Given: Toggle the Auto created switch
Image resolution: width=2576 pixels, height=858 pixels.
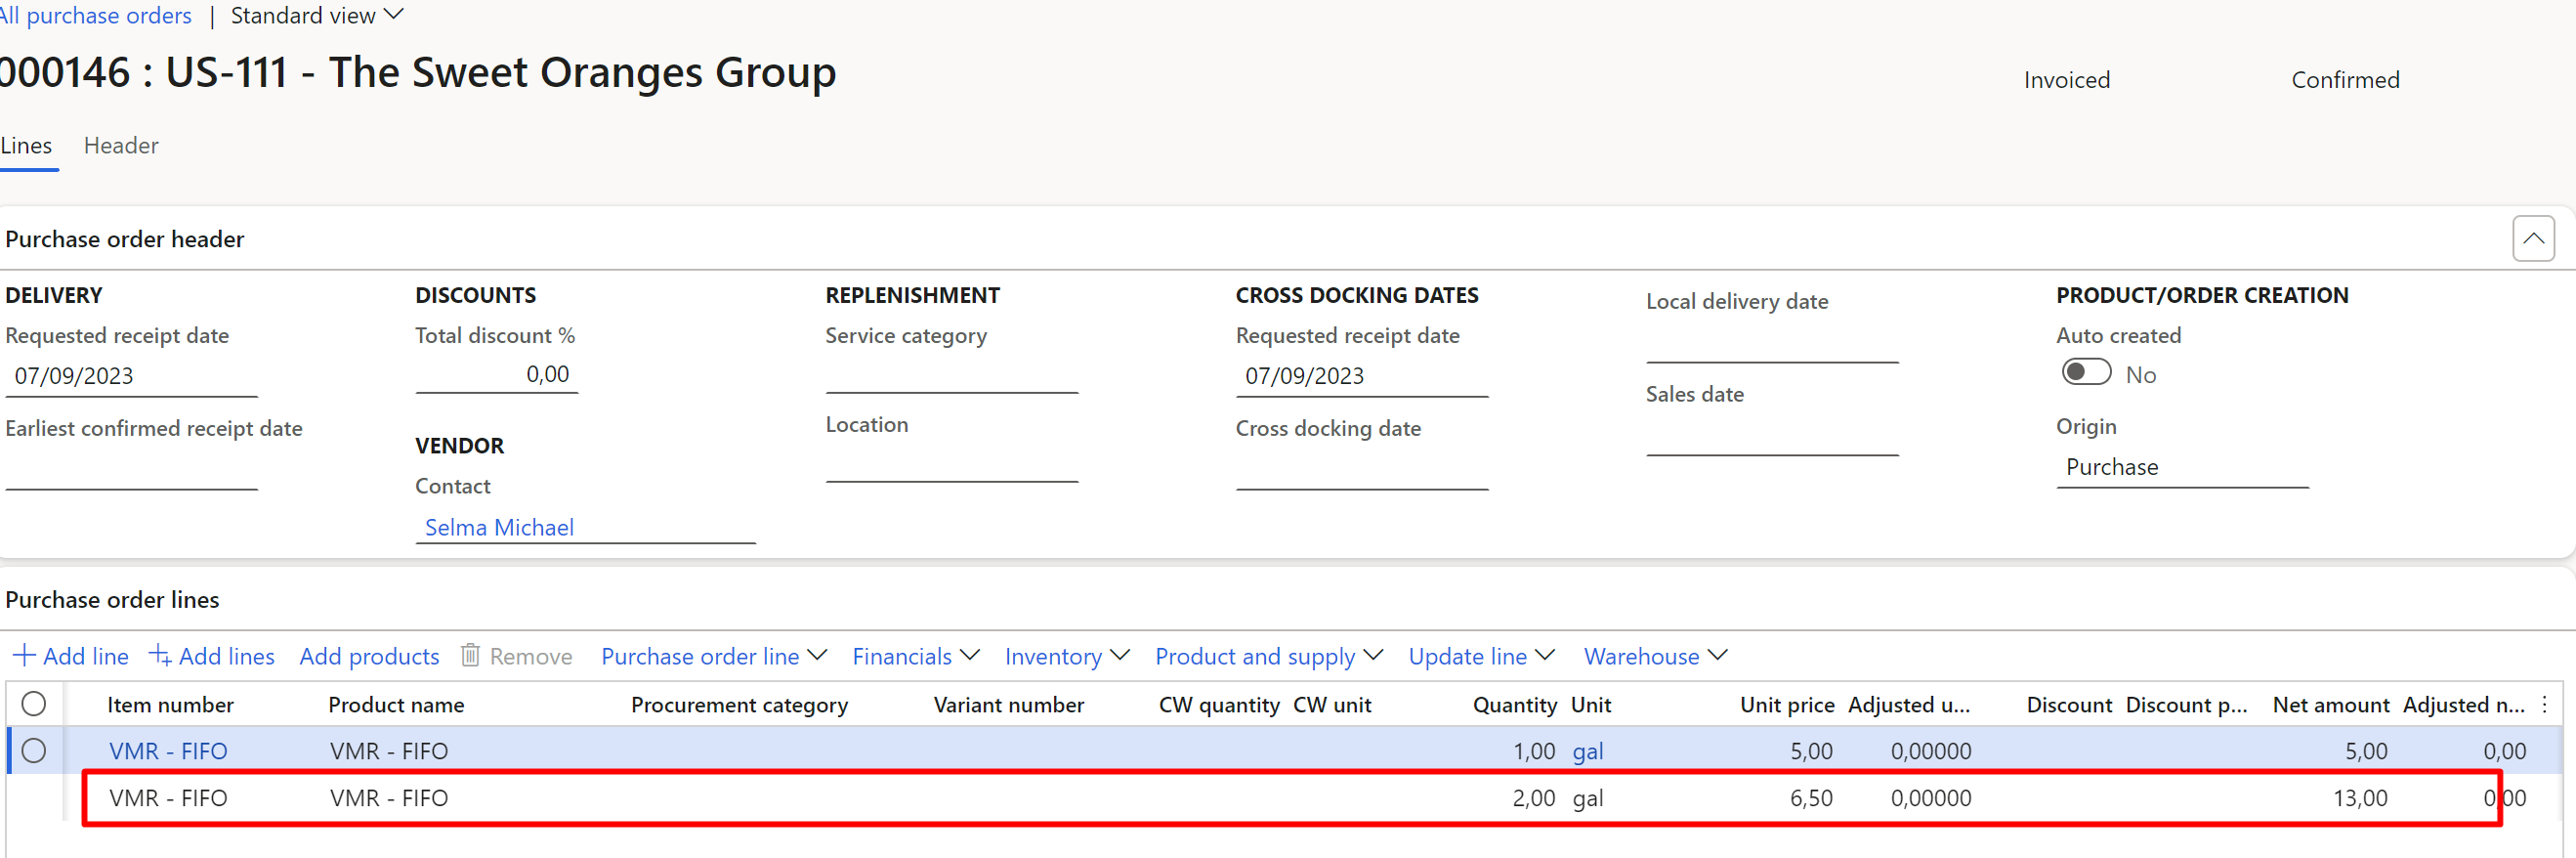Looking at the screenshot, I should tap(2086, 373).
